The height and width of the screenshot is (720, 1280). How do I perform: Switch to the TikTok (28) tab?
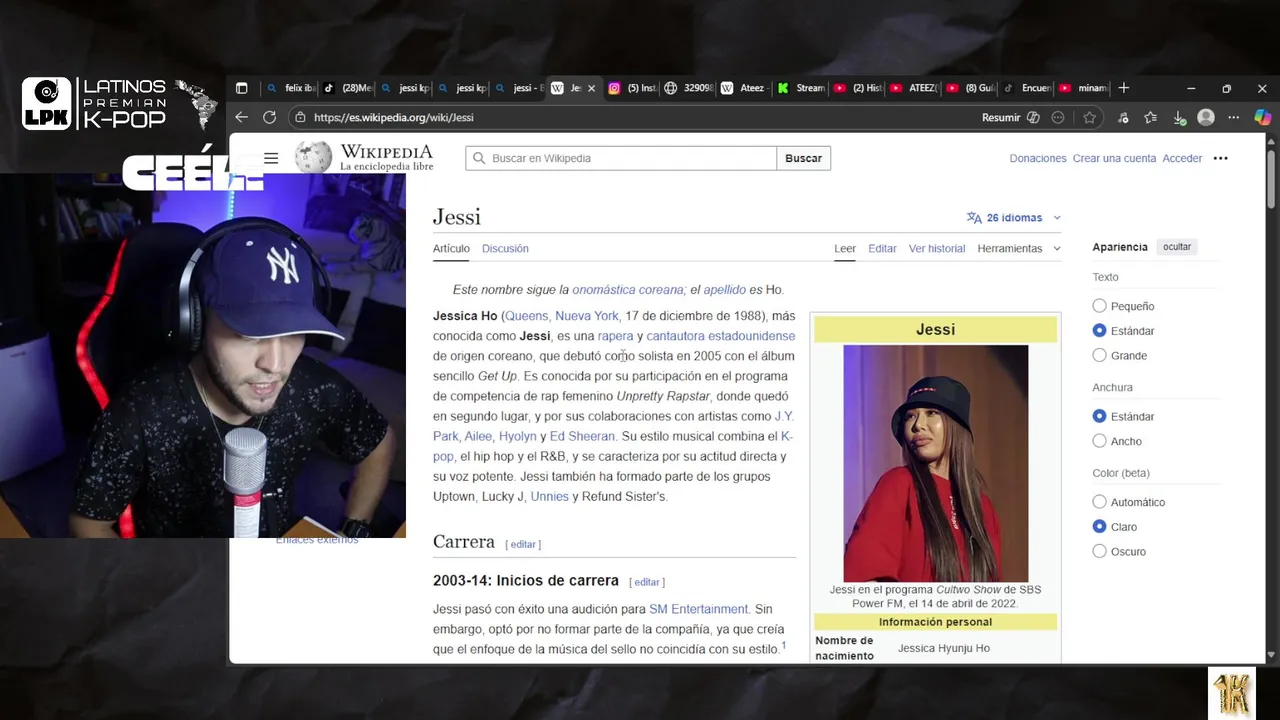[x=347, y=88]
